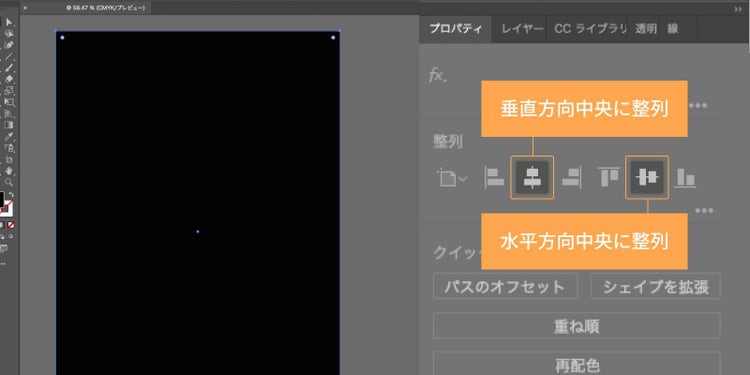
Task: Select the Line Segment tool
Action: pyautogui.click(x=9, y=56)
